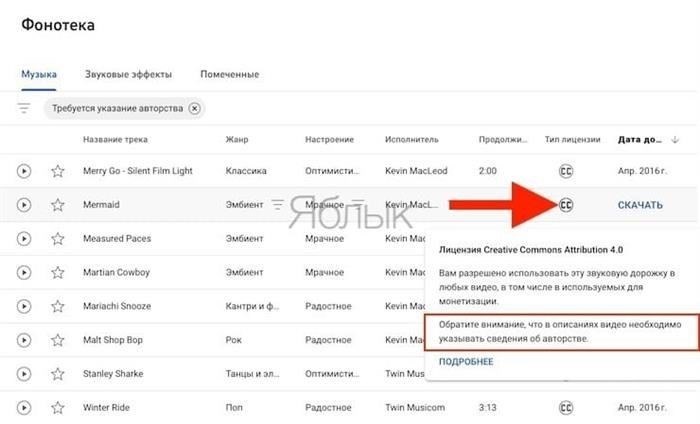Click the Классика genre in Merry Go row

click(246, 171)
